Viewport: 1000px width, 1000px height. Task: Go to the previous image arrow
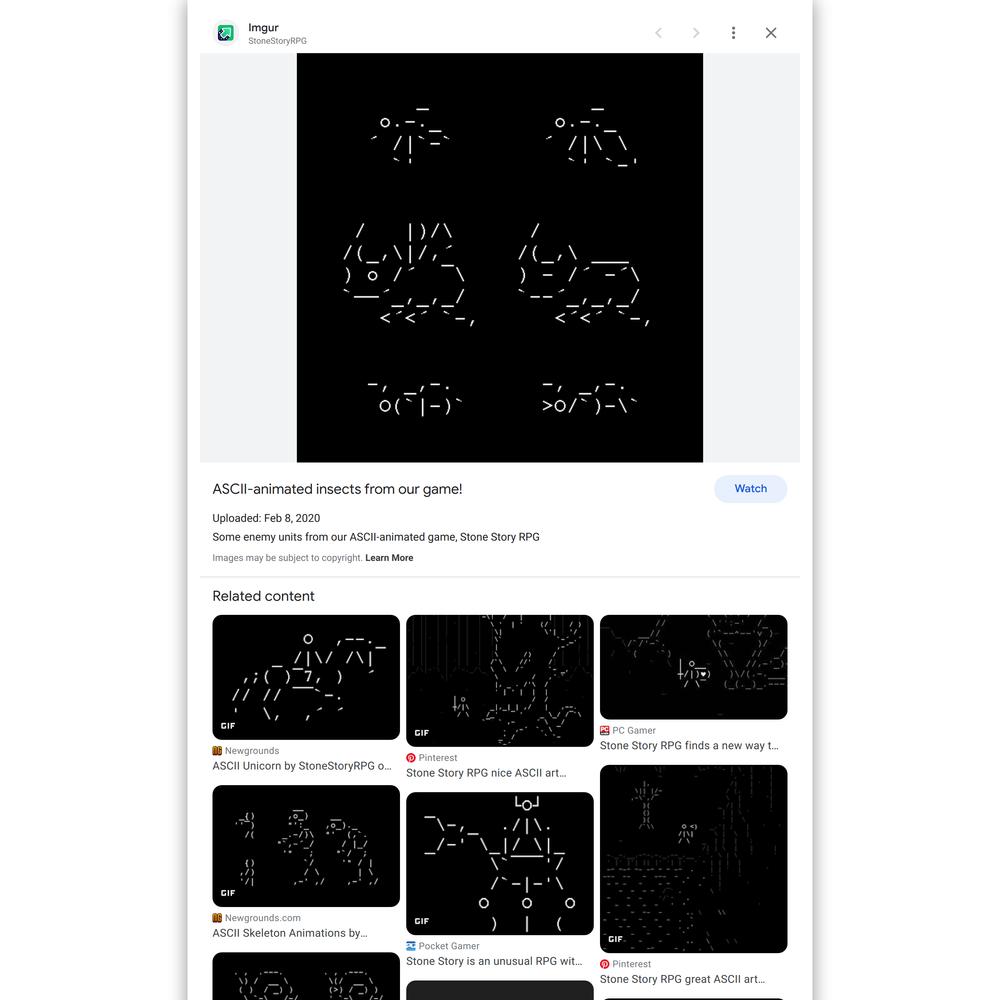pyautogui.click(x=658, y=33)
